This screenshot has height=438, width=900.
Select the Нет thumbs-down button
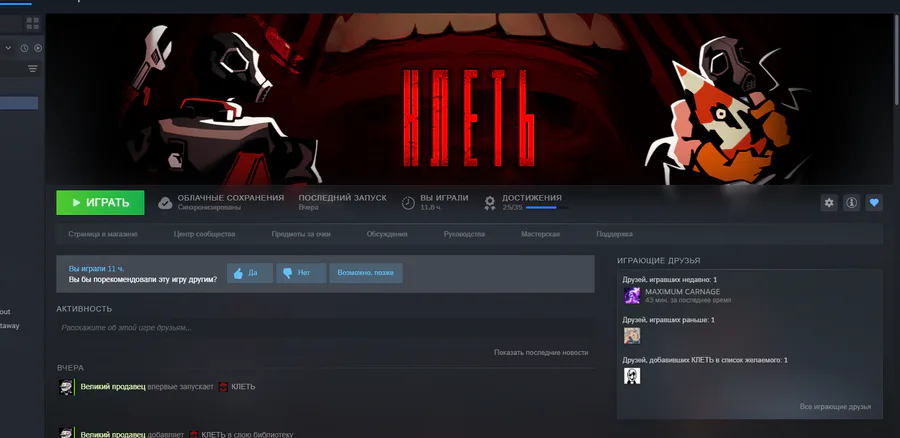pos(301,273)
